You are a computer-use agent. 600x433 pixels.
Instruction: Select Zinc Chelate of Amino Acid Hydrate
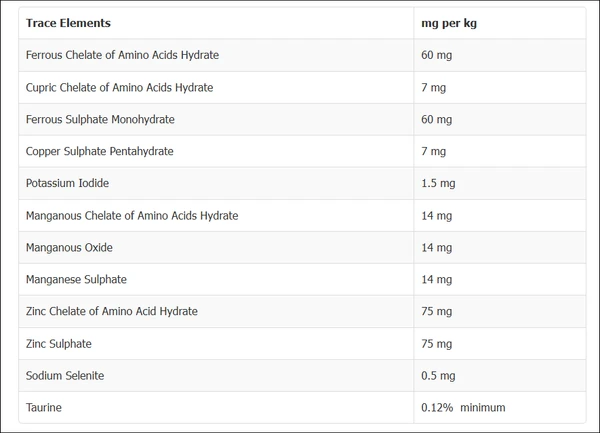[112, 311]
